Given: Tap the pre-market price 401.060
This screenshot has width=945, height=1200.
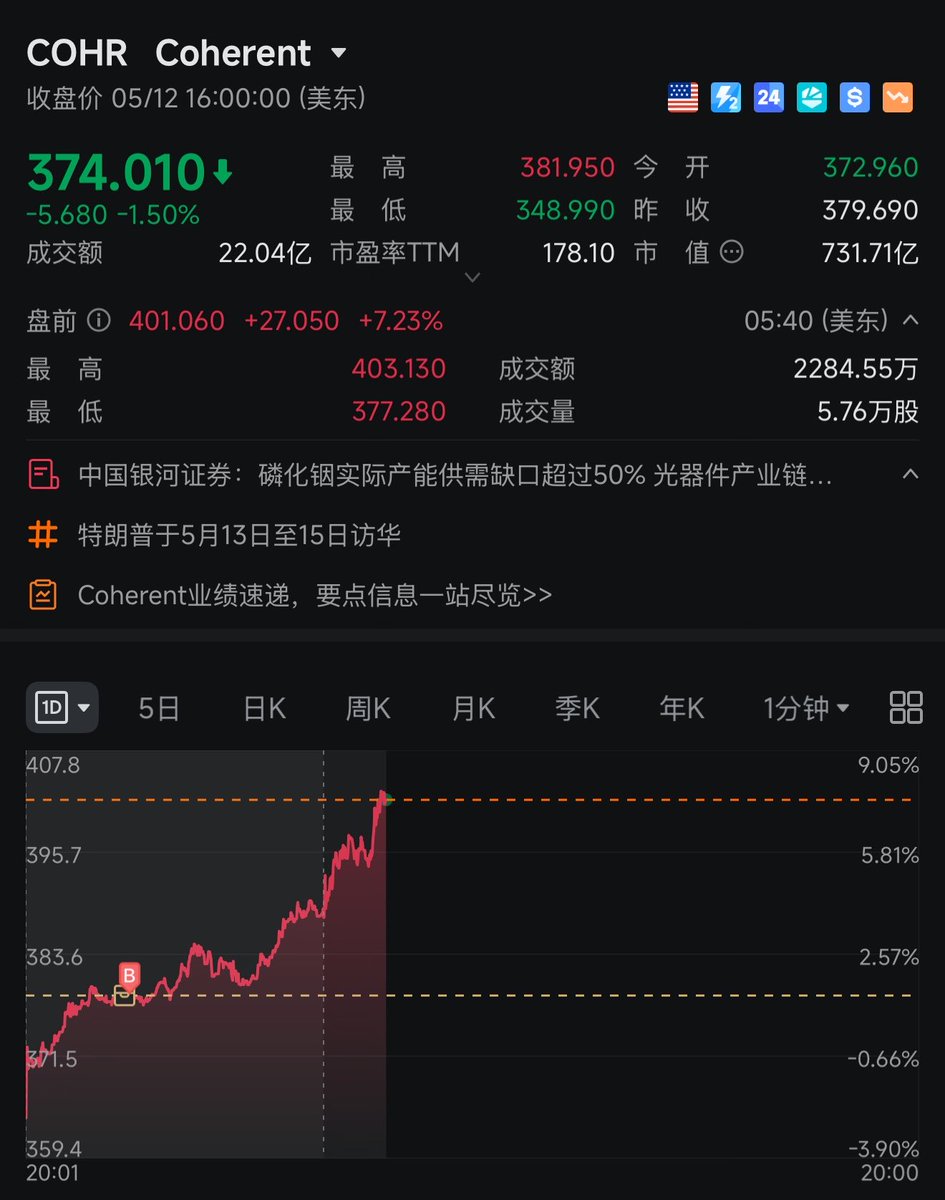Looking at the screenshot, I should pos(177,321).
